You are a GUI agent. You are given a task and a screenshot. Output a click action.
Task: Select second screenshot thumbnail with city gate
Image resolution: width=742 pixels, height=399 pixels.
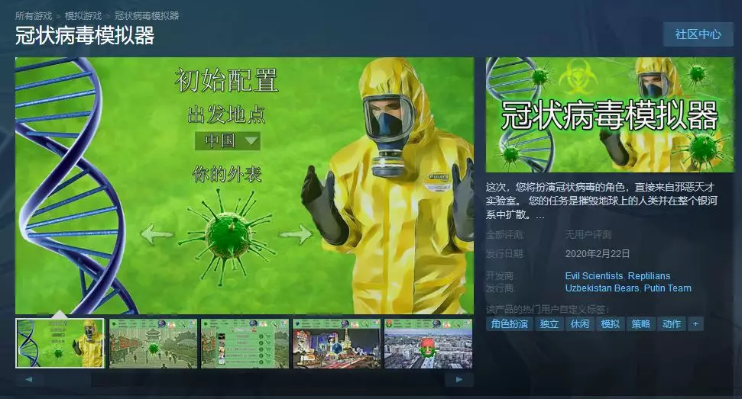point(153,344)
